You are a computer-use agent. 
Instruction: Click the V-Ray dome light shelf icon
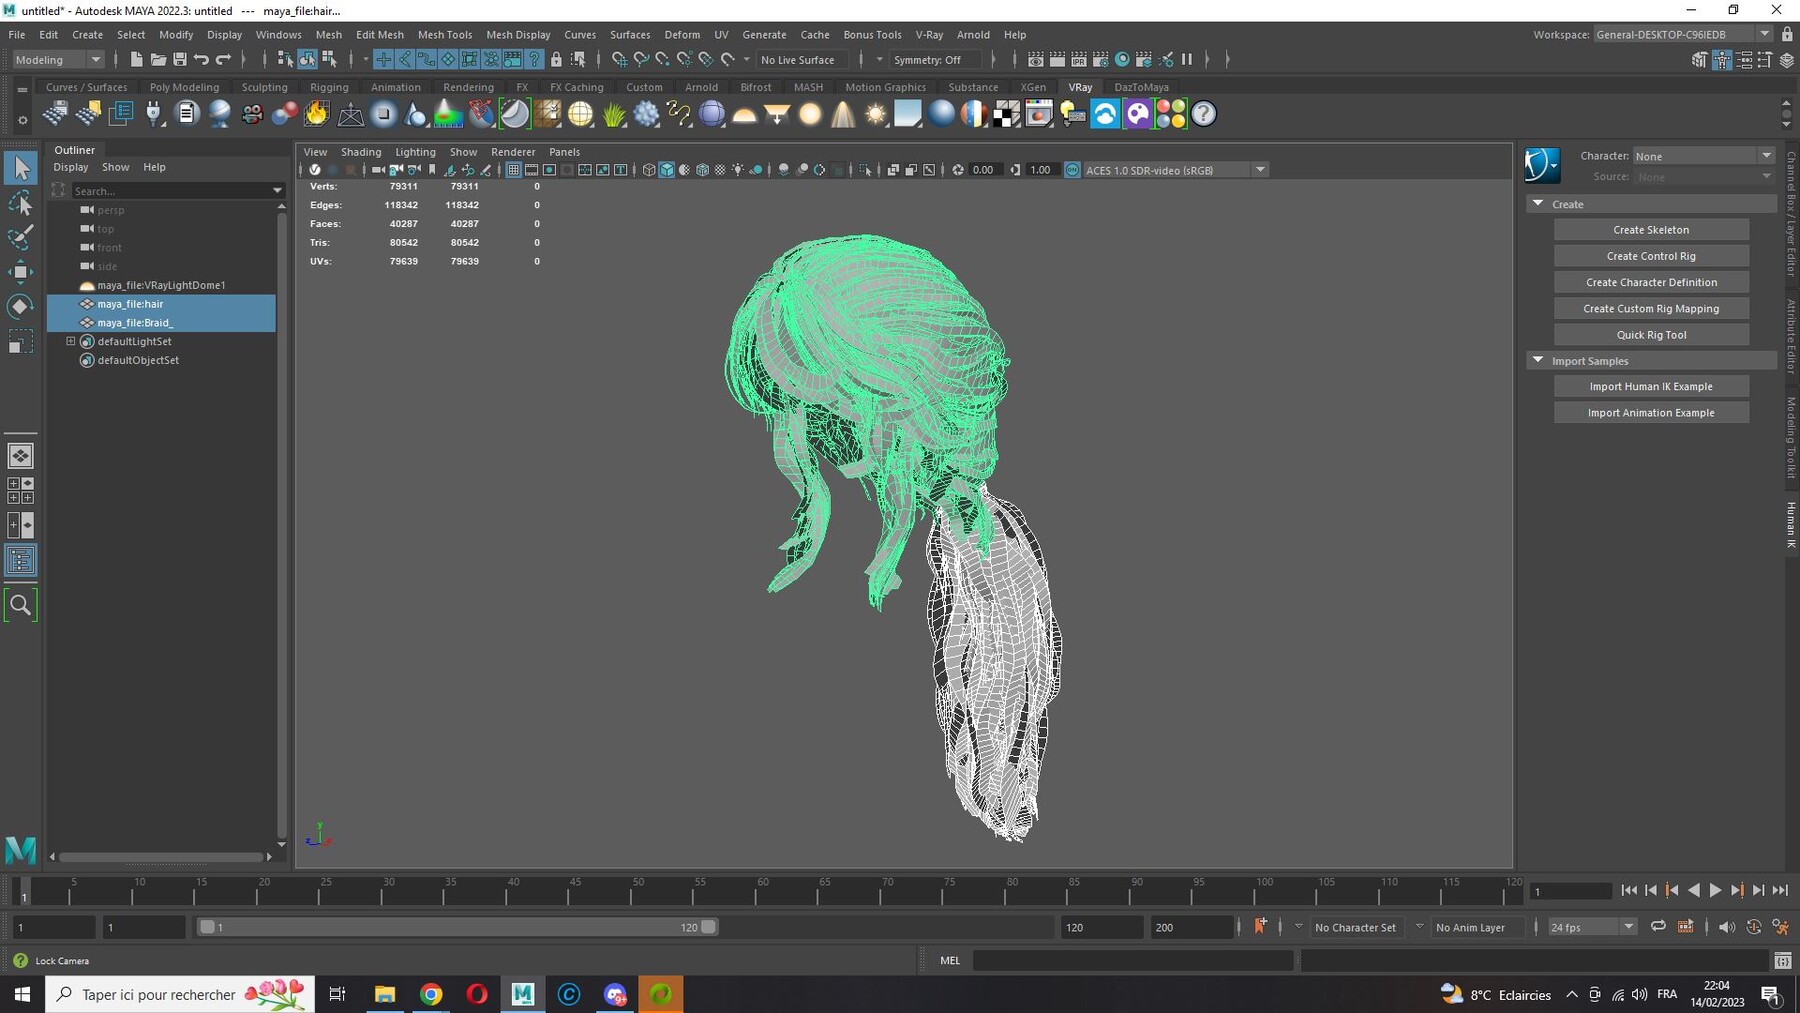745,114
